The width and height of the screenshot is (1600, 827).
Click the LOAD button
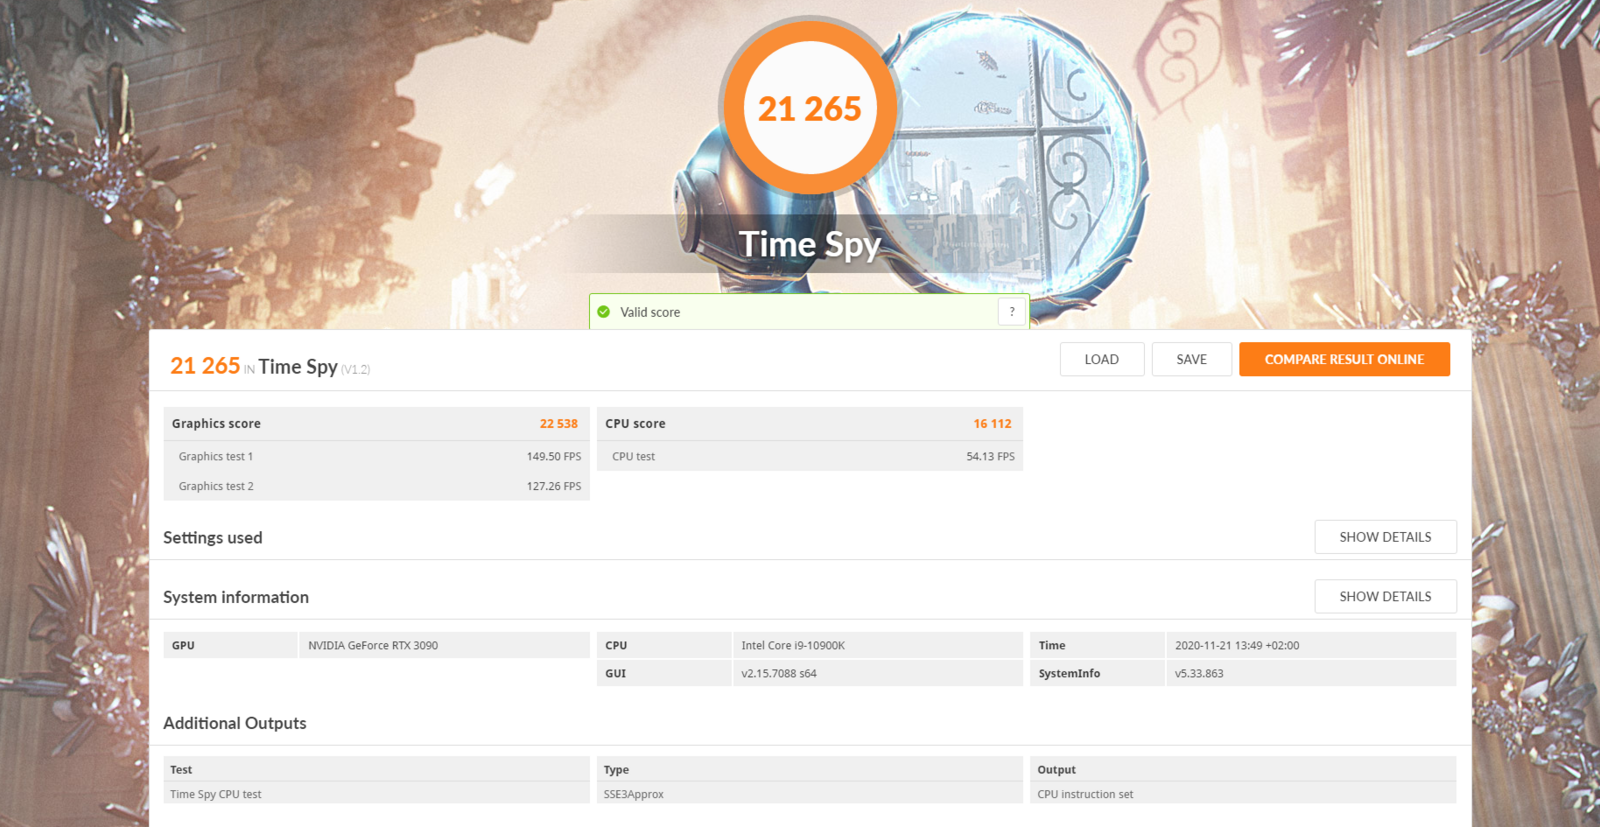1101,359
